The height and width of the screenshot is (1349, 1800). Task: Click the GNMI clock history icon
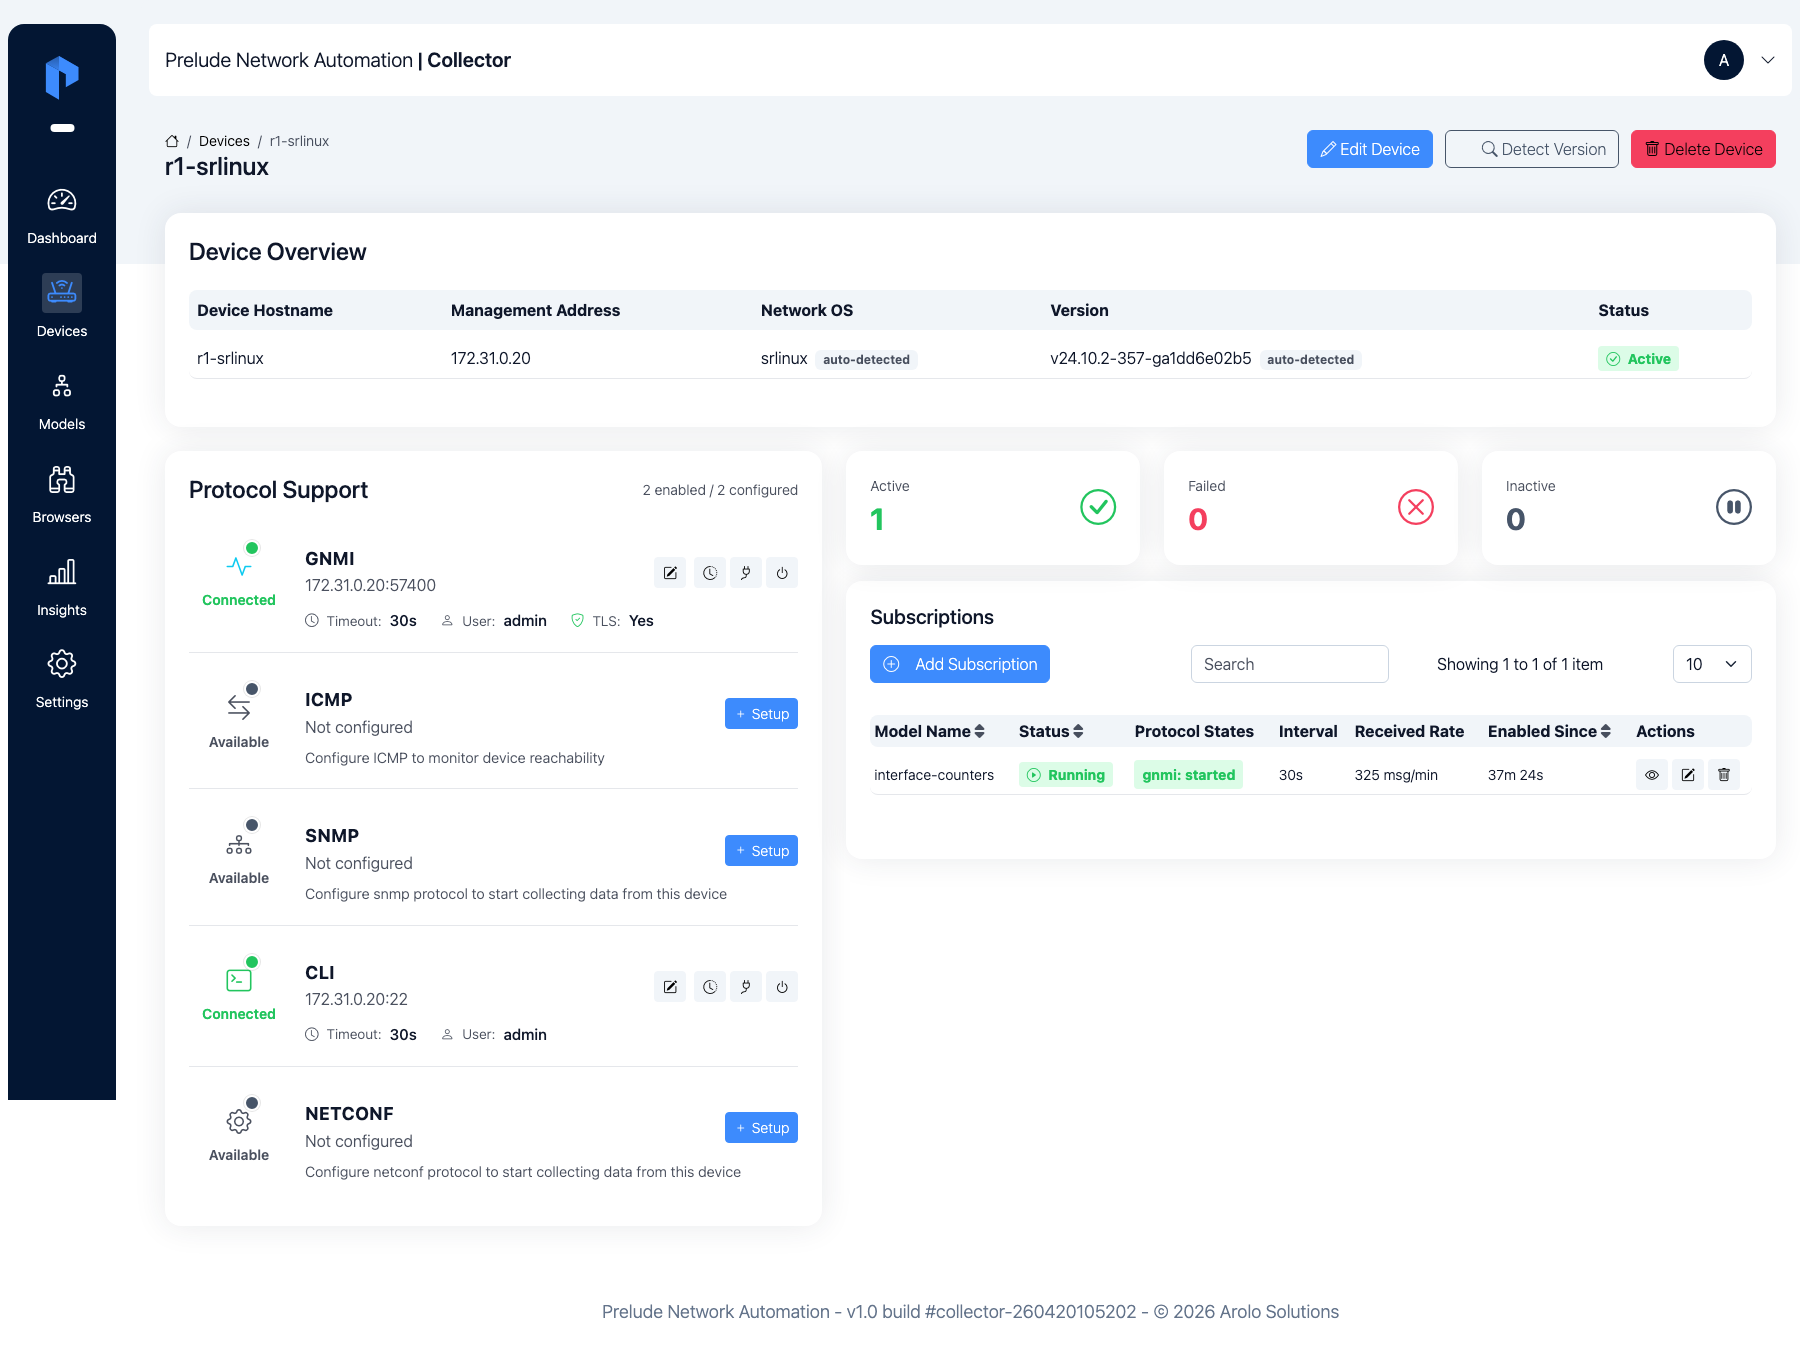click(710, 573)
